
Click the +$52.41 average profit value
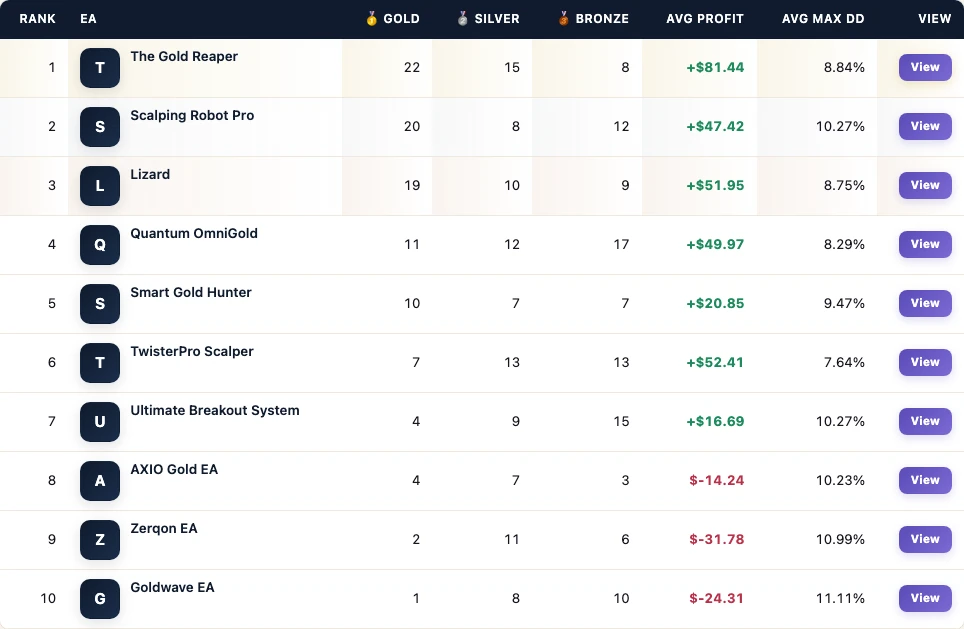[715, 363]
